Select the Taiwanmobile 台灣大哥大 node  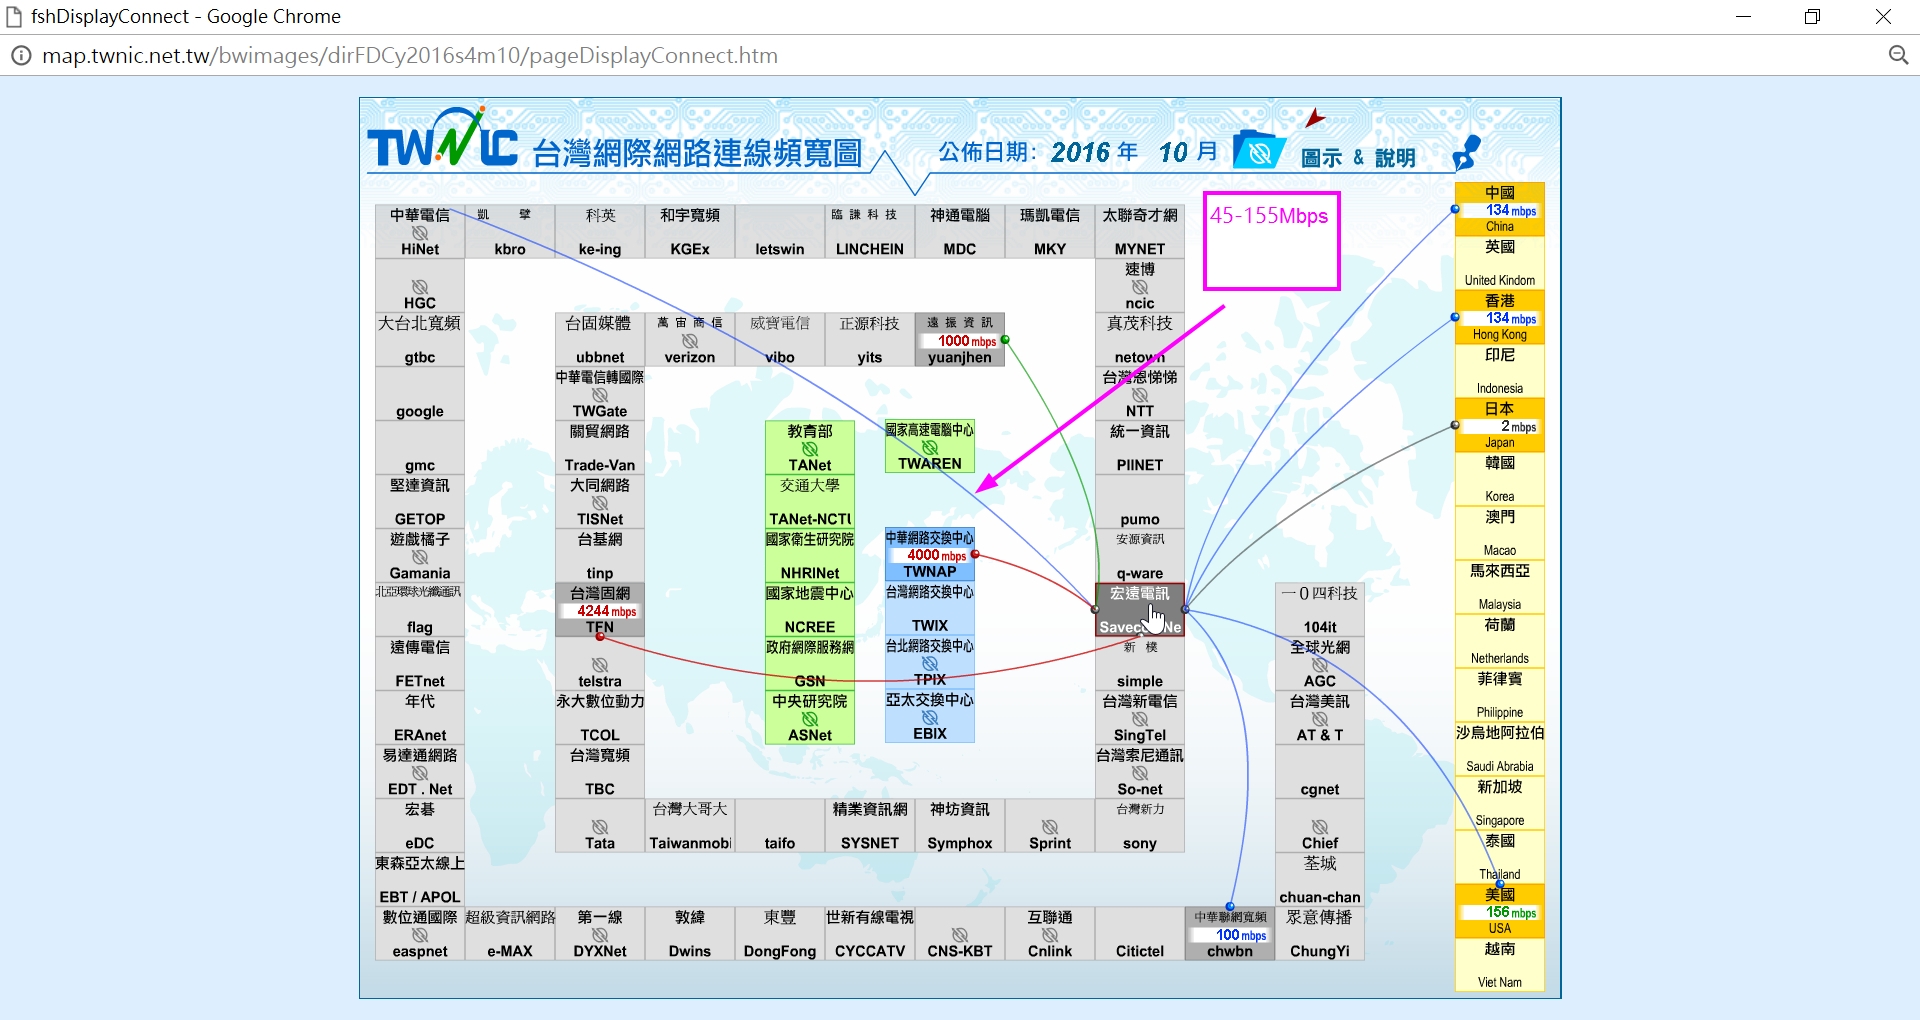coord(690,826)
